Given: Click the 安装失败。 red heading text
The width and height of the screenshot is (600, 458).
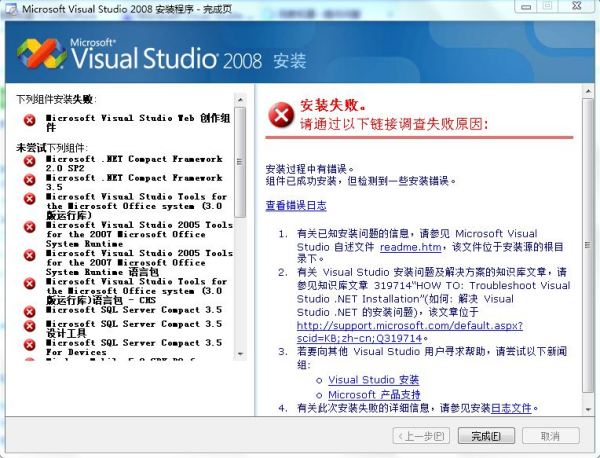Looking at the screenshot, I should pos(334,105).
